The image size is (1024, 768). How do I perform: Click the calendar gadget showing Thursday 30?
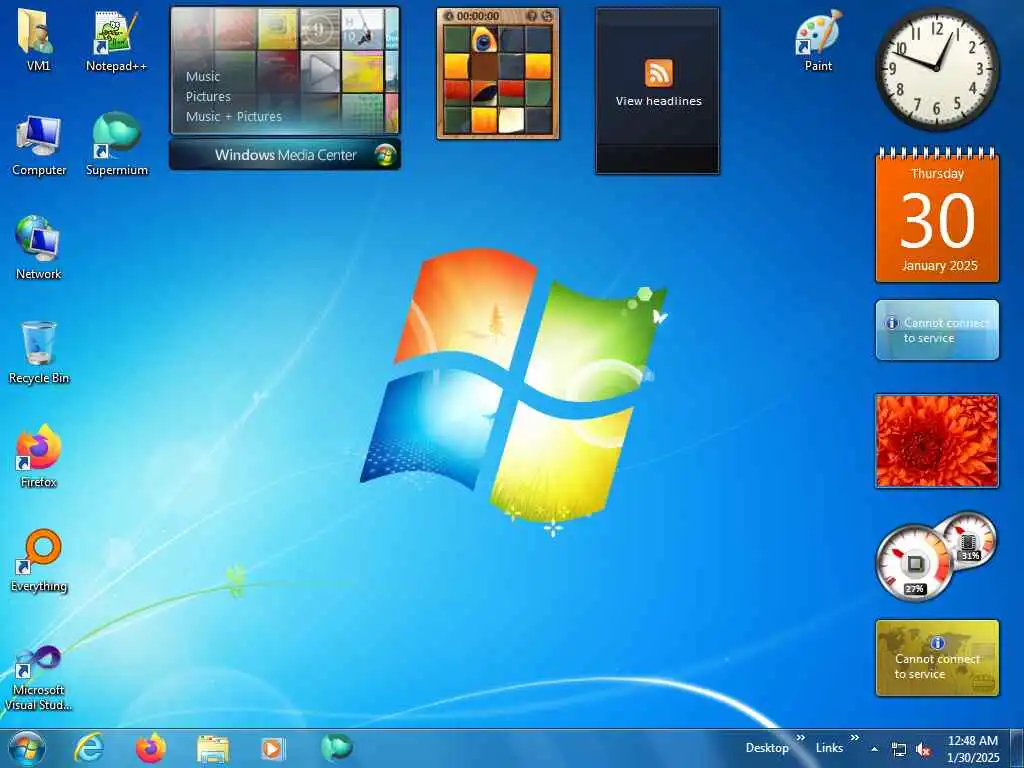tap(937, 216)
